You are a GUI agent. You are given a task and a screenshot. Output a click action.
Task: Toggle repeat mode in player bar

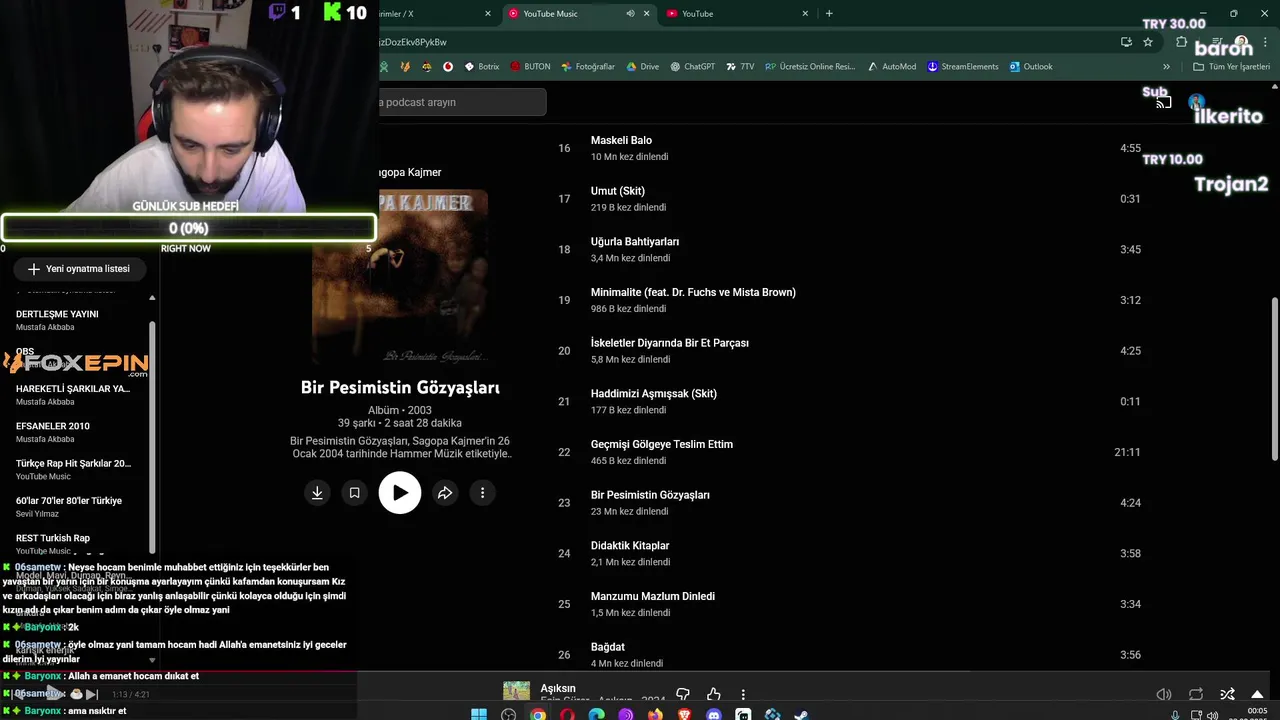pyautogui.click(x=1196, y=694)
